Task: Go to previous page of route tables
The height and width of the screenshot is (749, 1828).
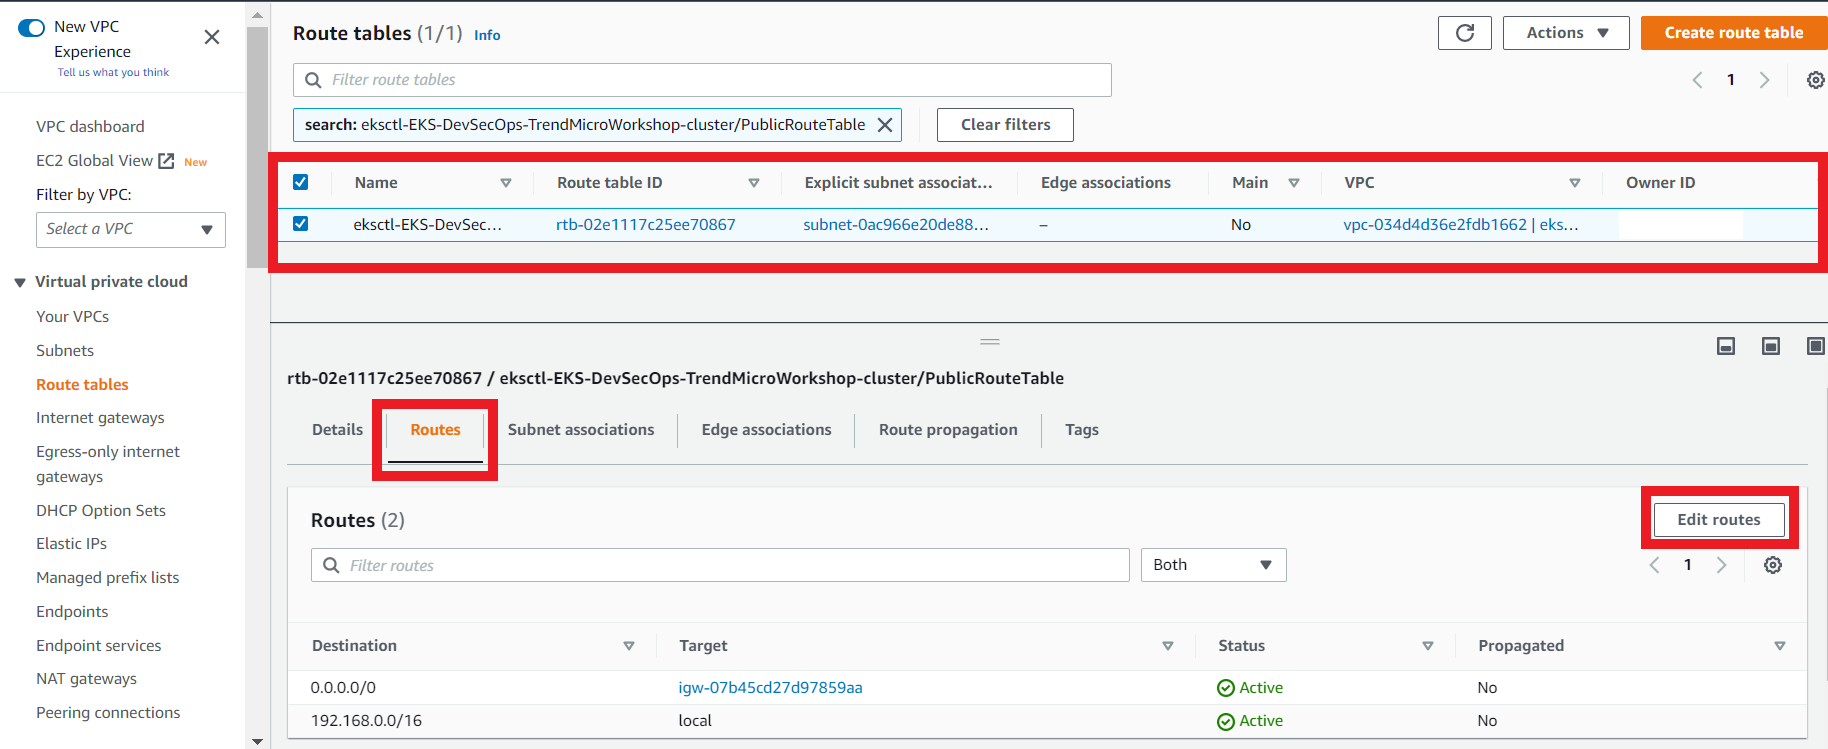Action: (x=1697, y=80)
